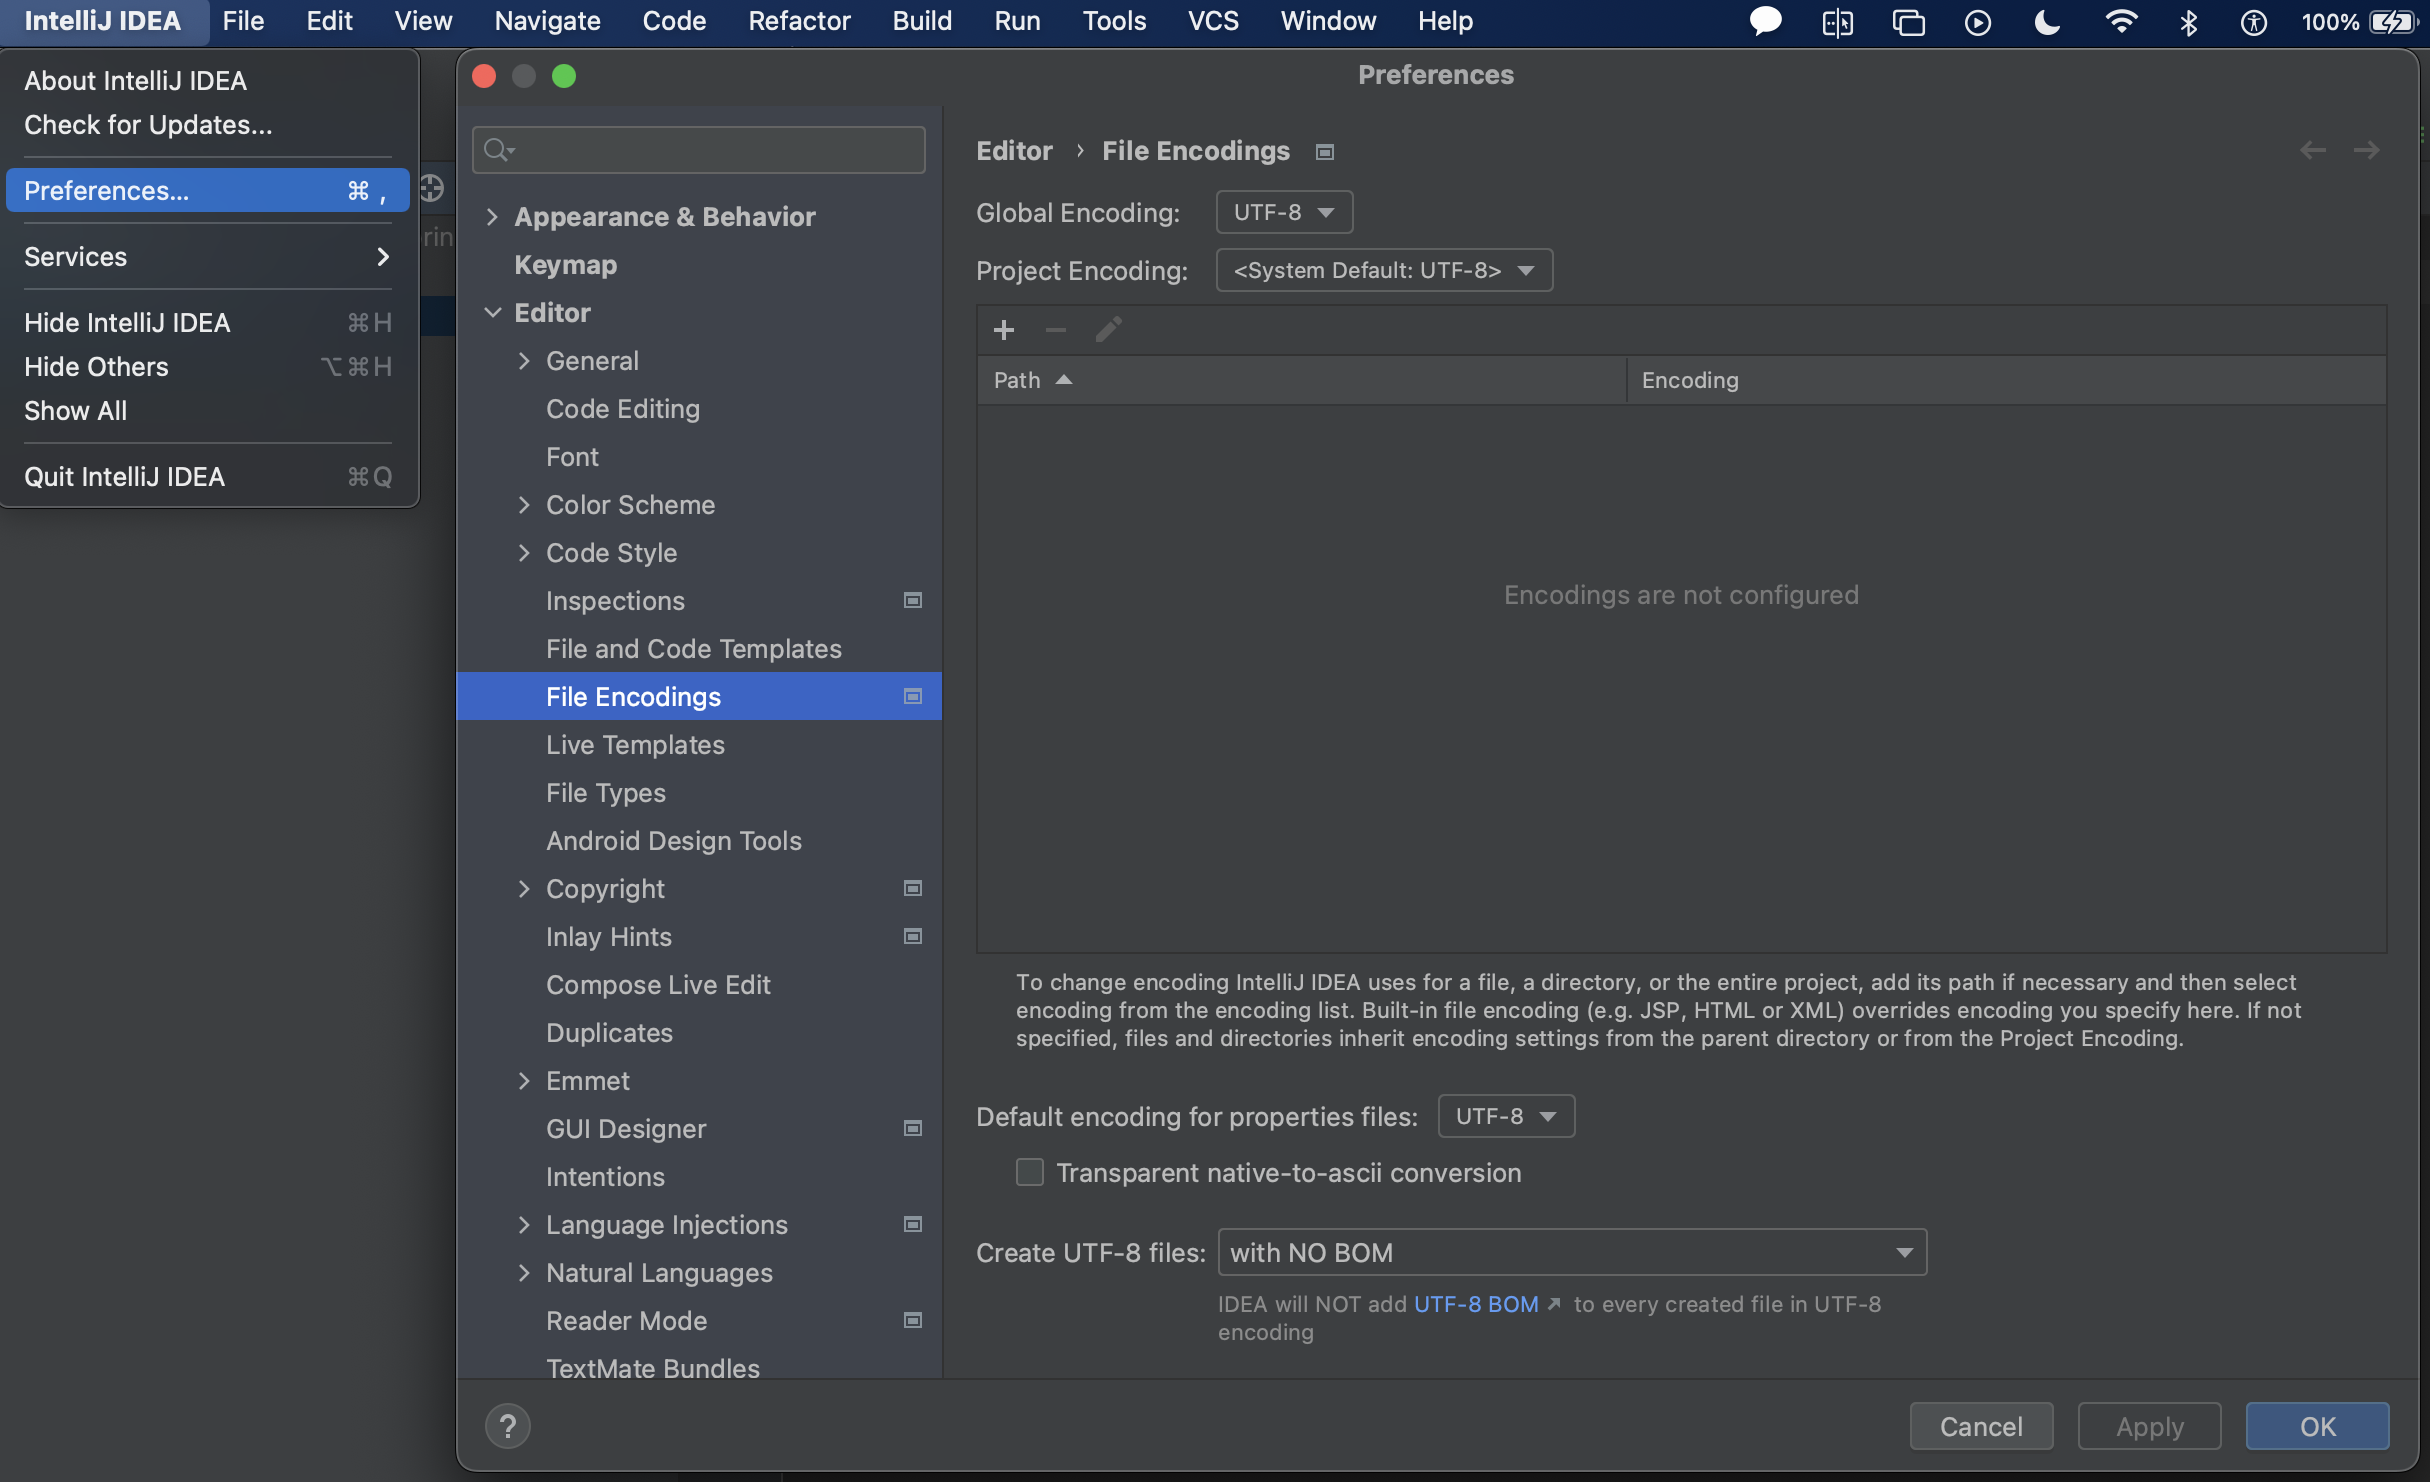Open the Global Encoding dropdown
Image resolution: width=2430 pixels, height=1482 pixels.
(x=1284, y=212)
